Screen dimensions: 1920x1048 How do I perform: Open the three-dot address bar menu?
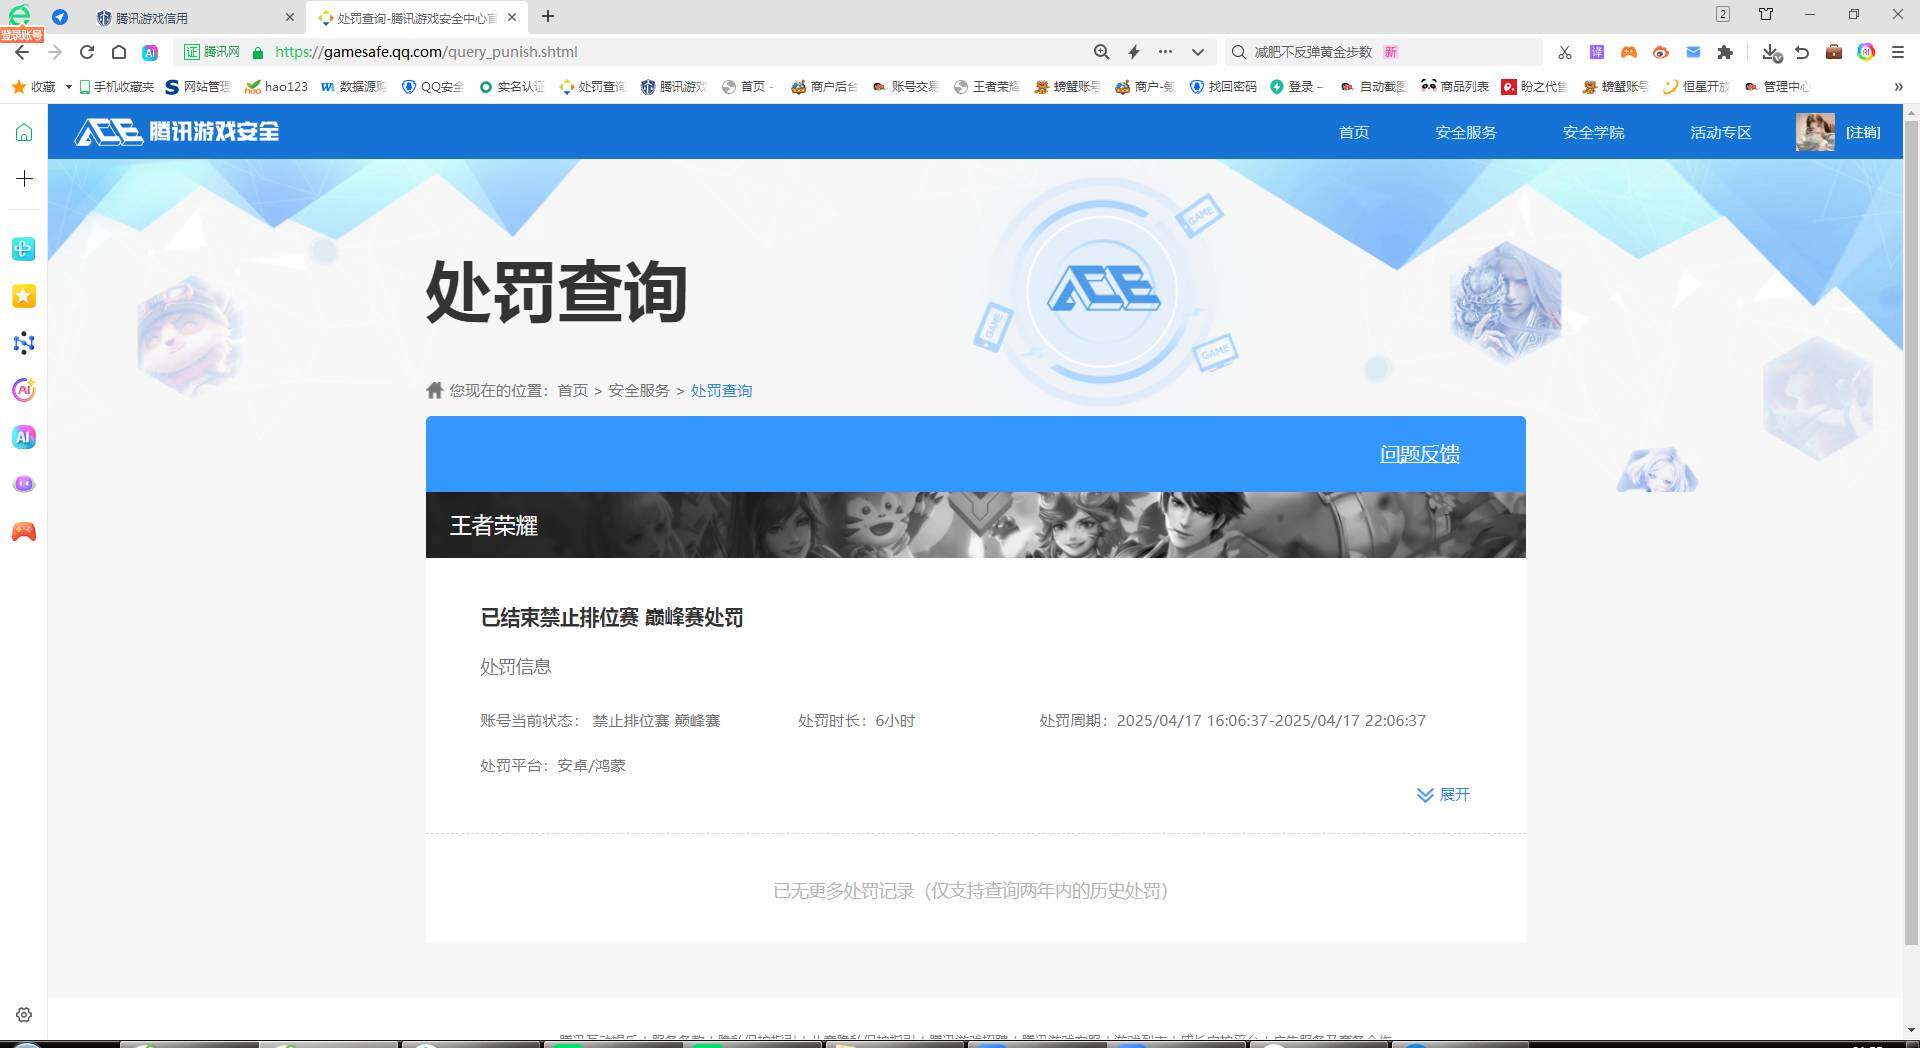(1165, 52)
